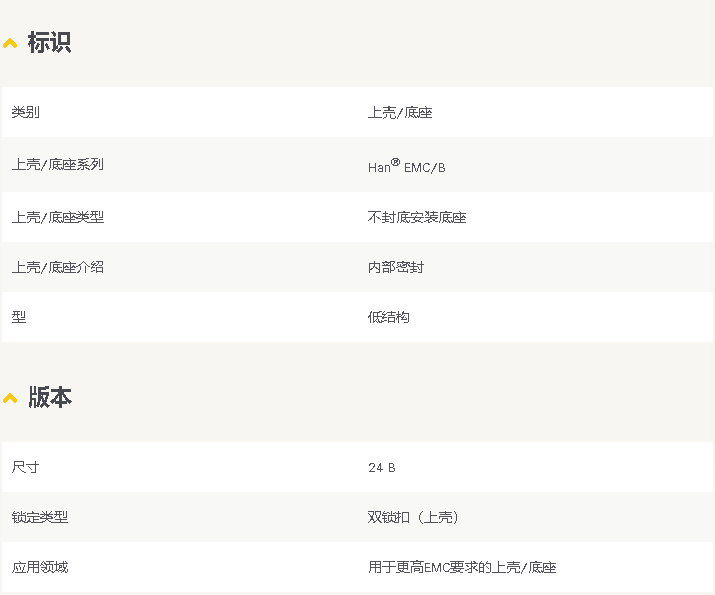Select the 型 label
The height and width of the screenshot is (595, 715).
19,317
